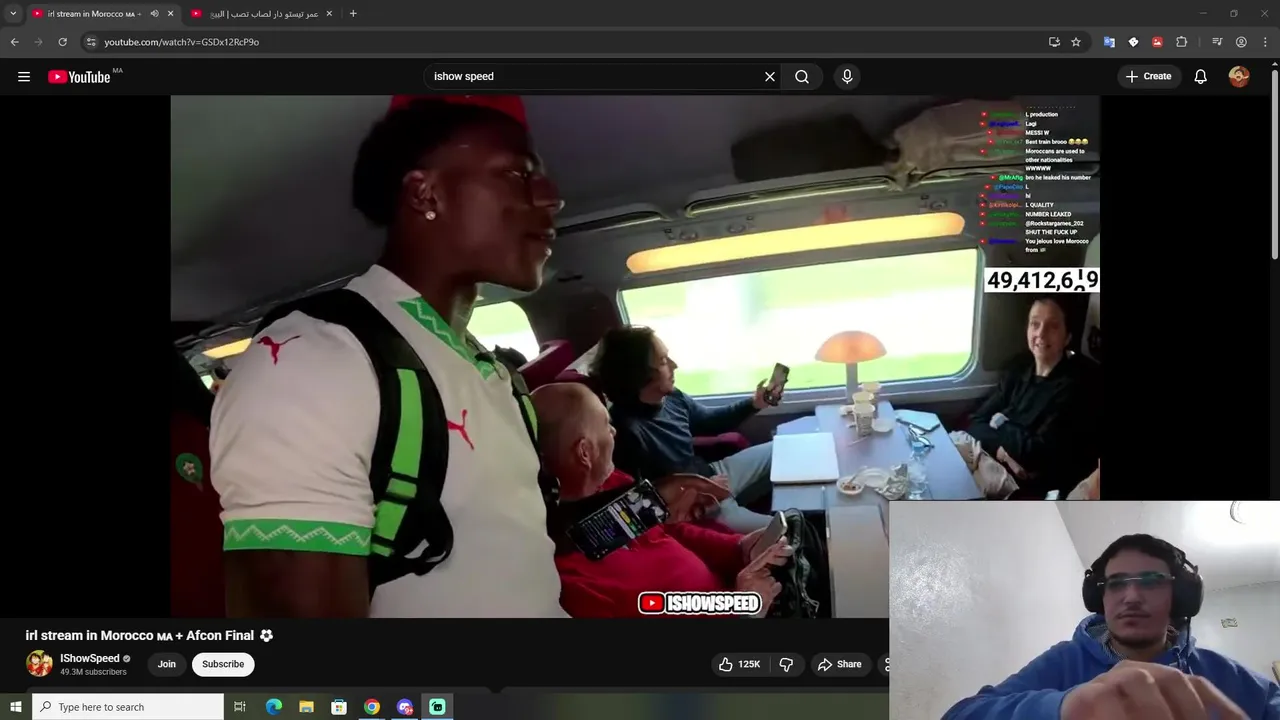This screenshot has height=720, width=1280.
Task: Open the IShowSpeed channel name link
Action: (89, 658)
